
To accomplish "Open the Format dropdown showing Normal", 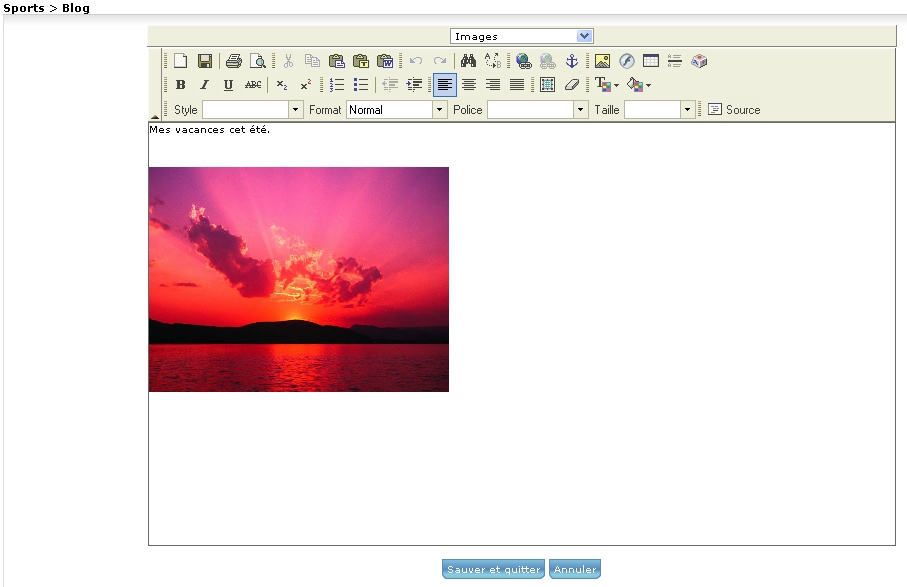I will pyautogui.click(x=396, y=109).
